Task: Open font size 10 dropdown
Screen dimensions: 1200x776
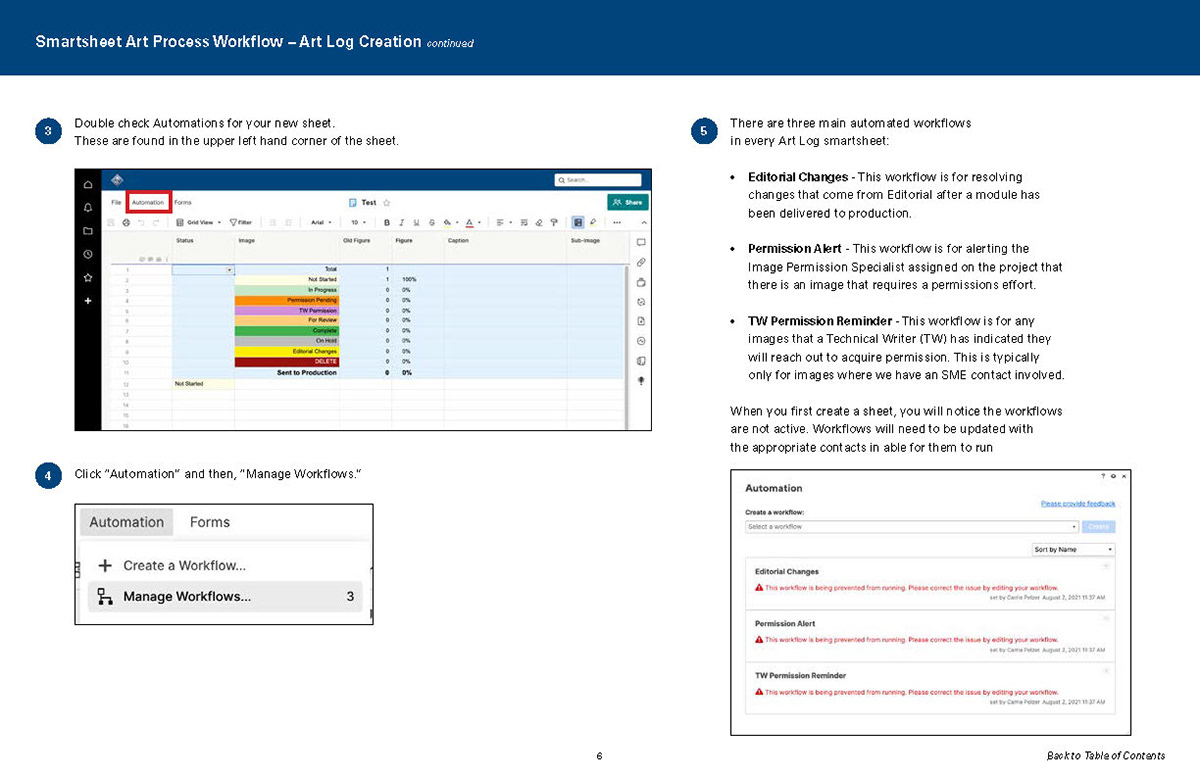Action: (x=358, y=222)
